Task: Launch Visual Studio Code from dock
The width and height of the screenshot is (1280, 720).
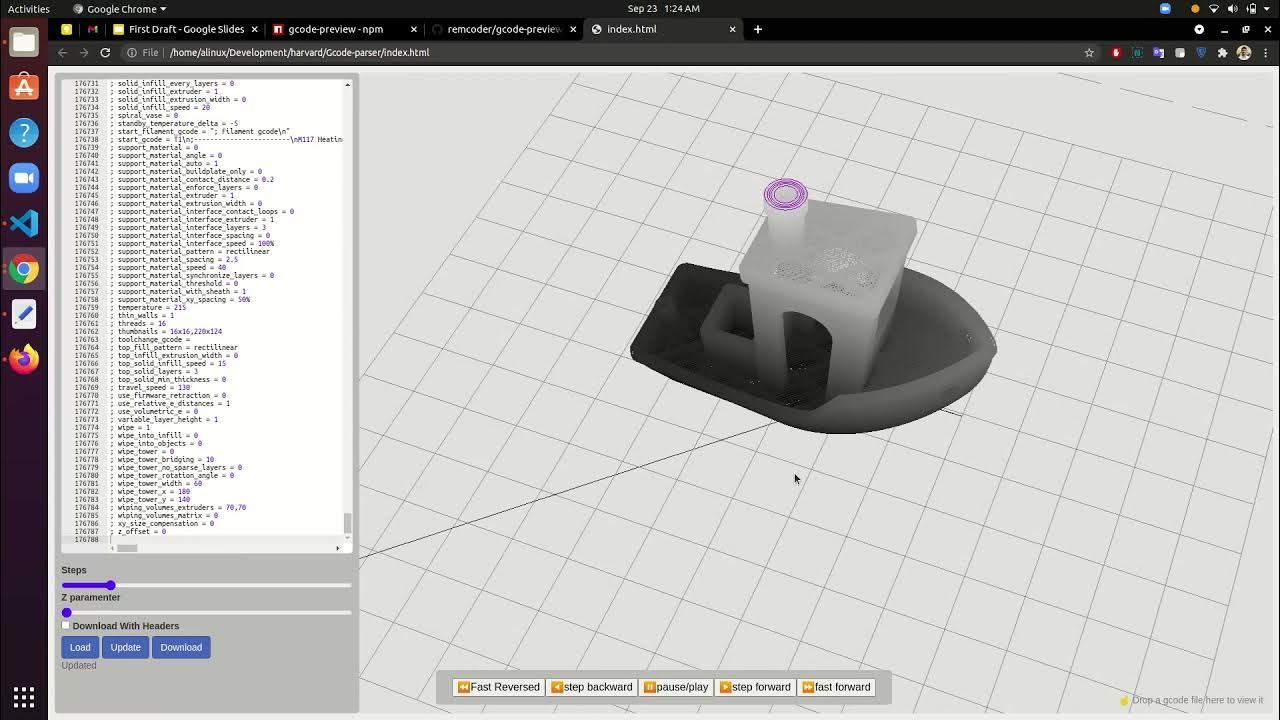Action: pos(24,223)
